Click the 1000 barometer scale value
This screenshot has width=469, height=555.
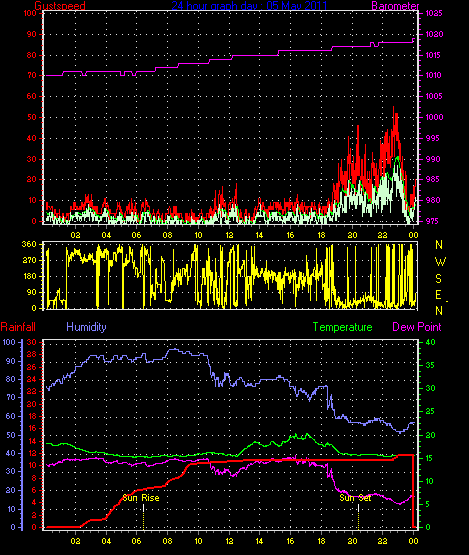(434, 117)
